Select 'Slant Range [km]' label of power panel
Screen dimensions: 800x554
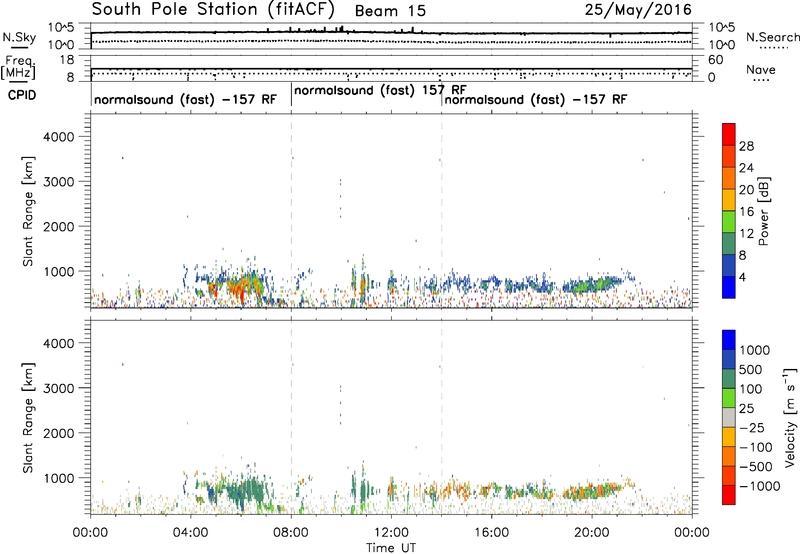28,211
